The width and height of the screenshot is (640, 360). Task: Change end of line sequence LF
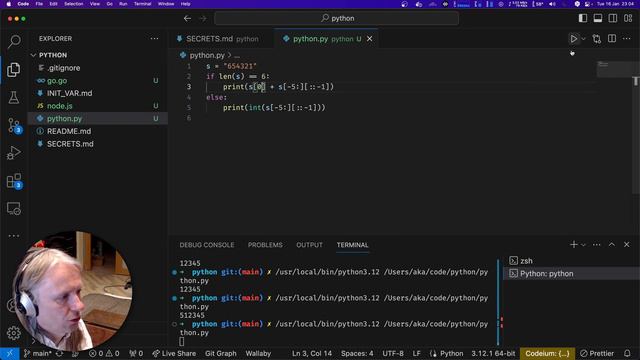[x=416, y=353]
